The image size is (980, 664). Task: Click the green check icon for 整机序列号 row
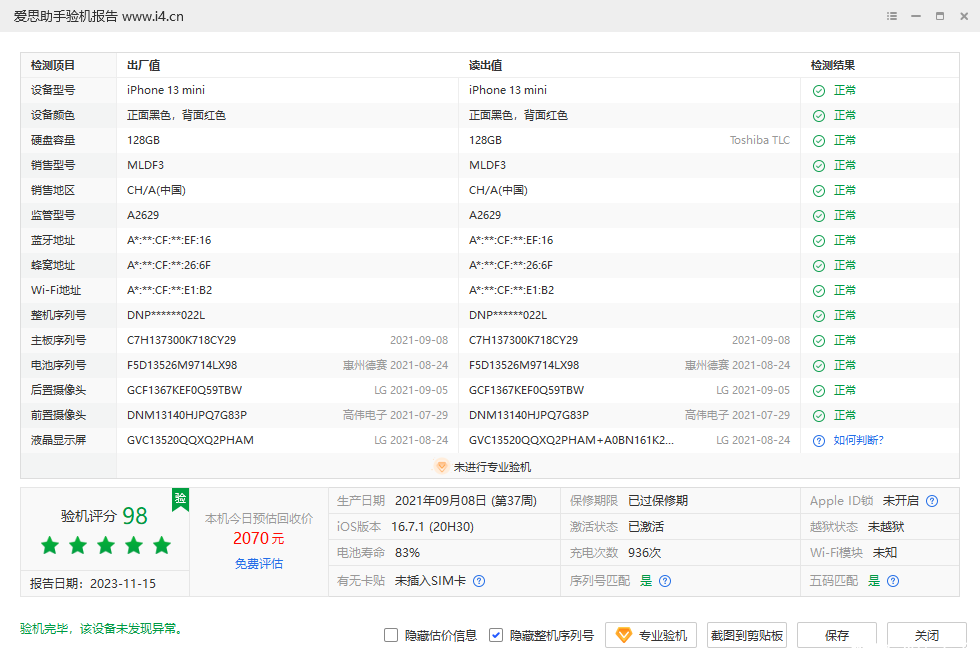click(819, 316)
